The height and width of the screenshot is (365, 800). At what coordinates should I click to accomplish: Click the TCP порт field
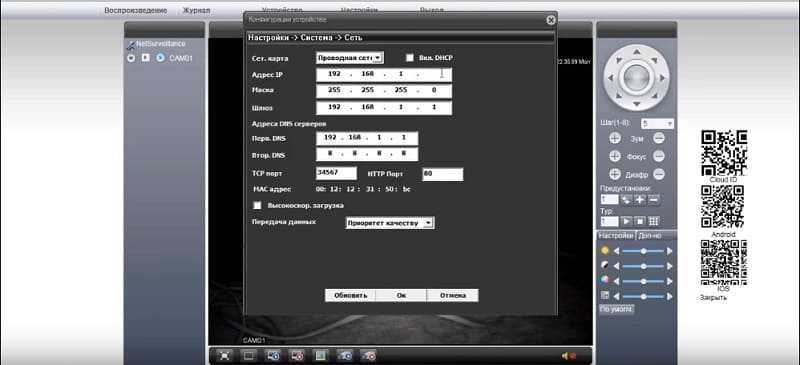click(336, 173)
